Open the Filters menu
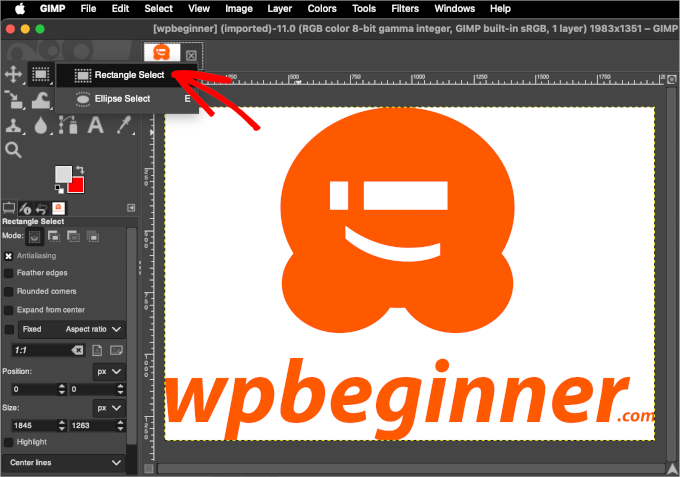Screen dimensions: 680x477 coord(404,8)
